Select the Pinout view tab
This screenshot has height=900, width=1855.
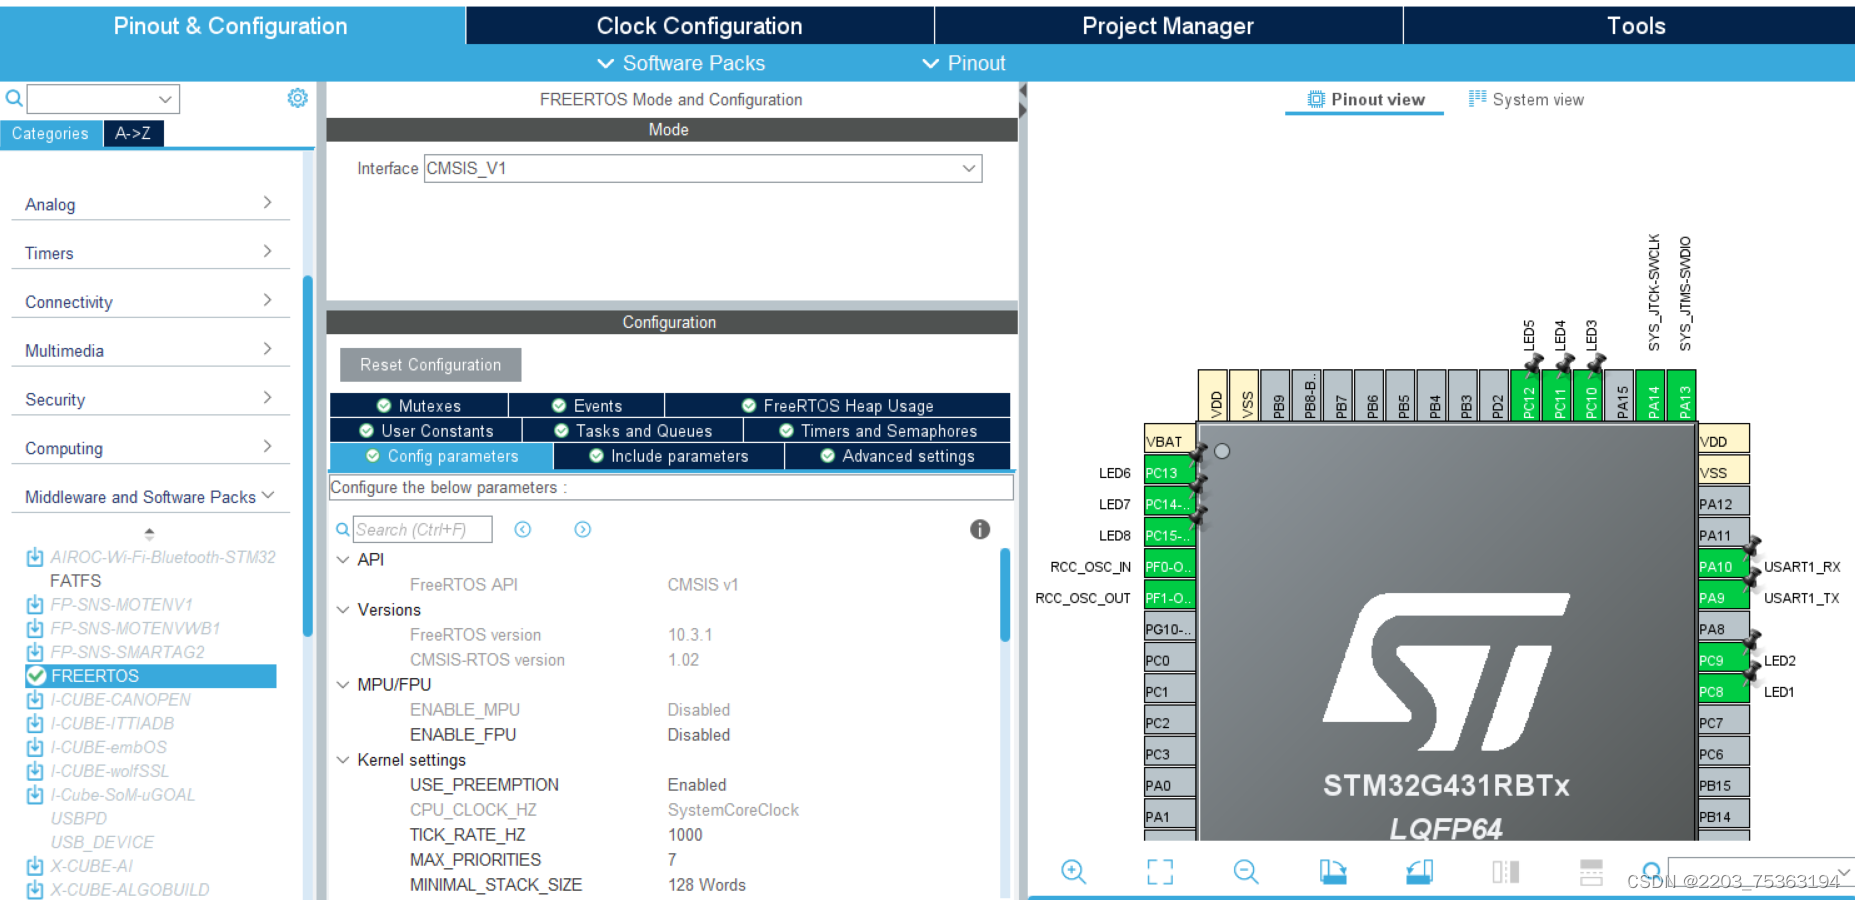point(1365,99)
